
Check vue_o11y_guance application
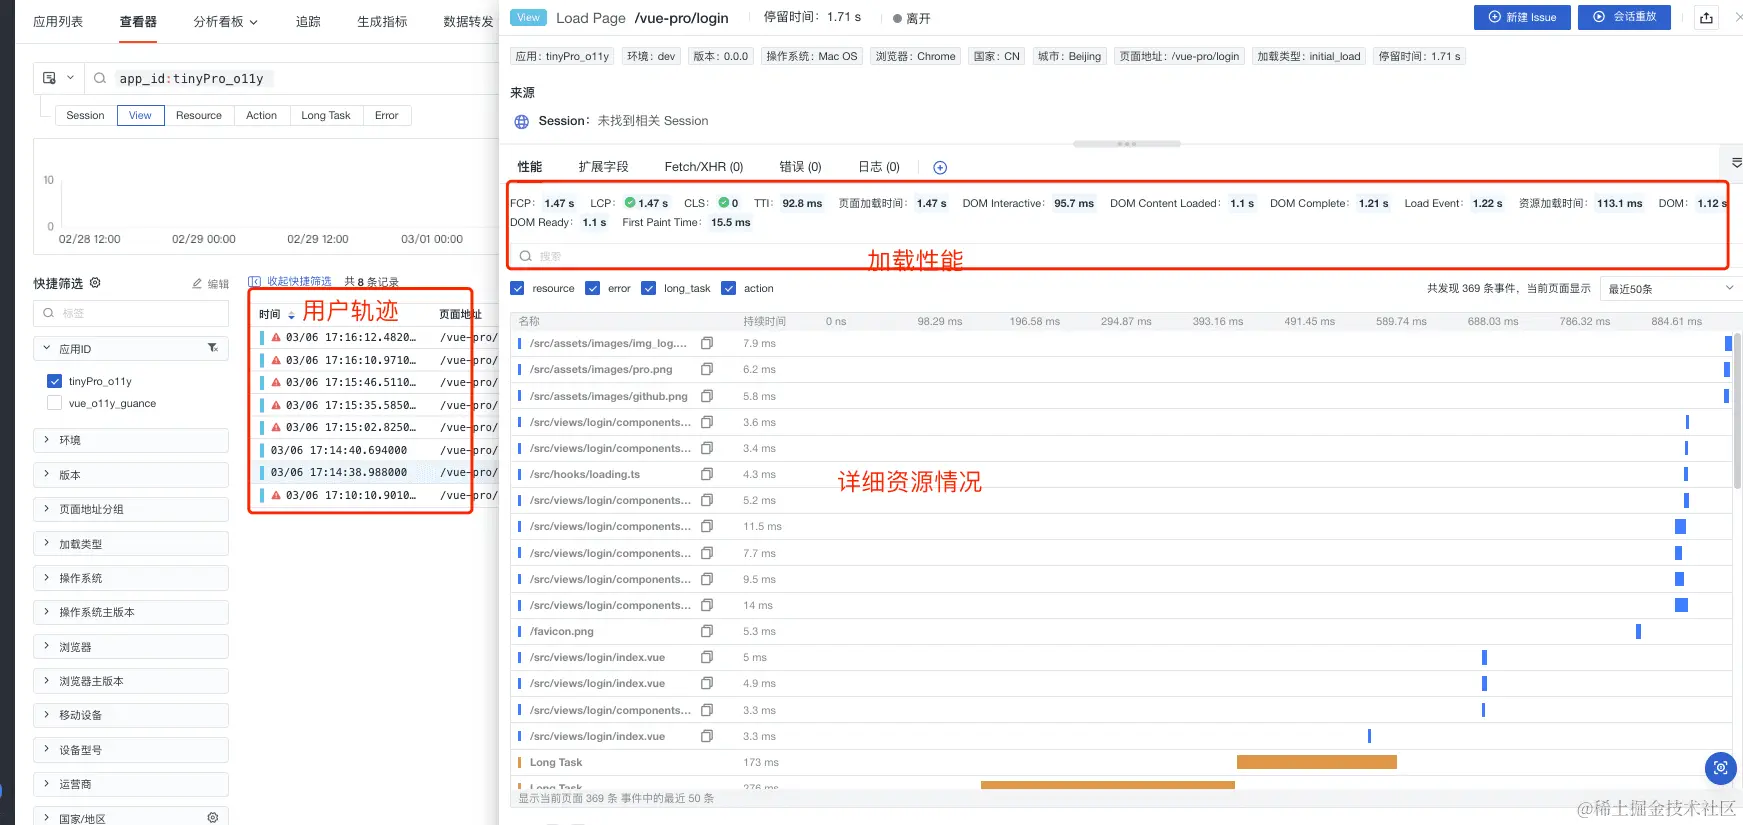pos(54,403)
